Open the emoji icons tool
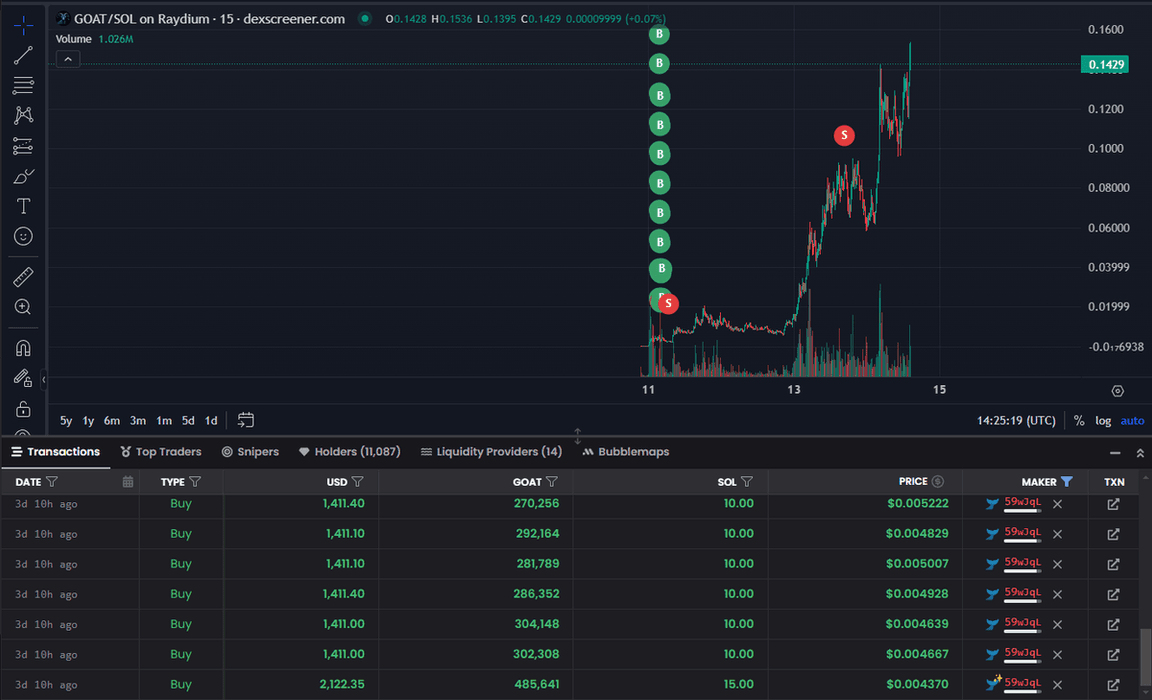The image size is (1152, 700). (23, 236)
